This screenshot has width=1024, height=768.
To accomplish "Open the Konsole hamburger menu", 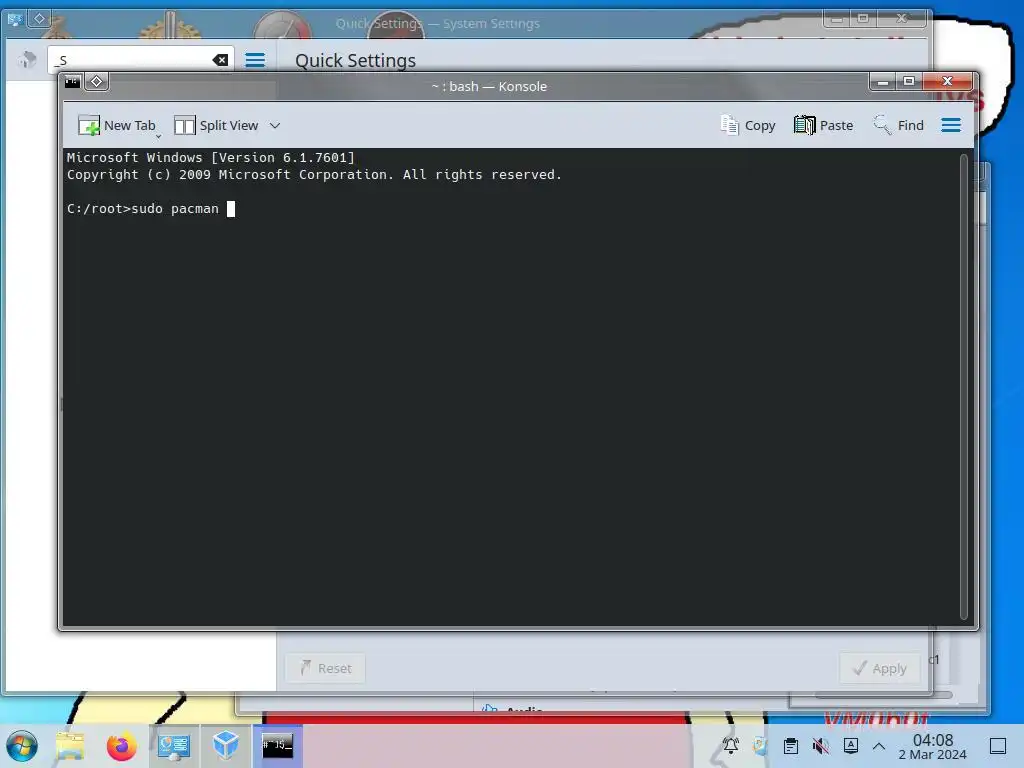I will [951, 125].
